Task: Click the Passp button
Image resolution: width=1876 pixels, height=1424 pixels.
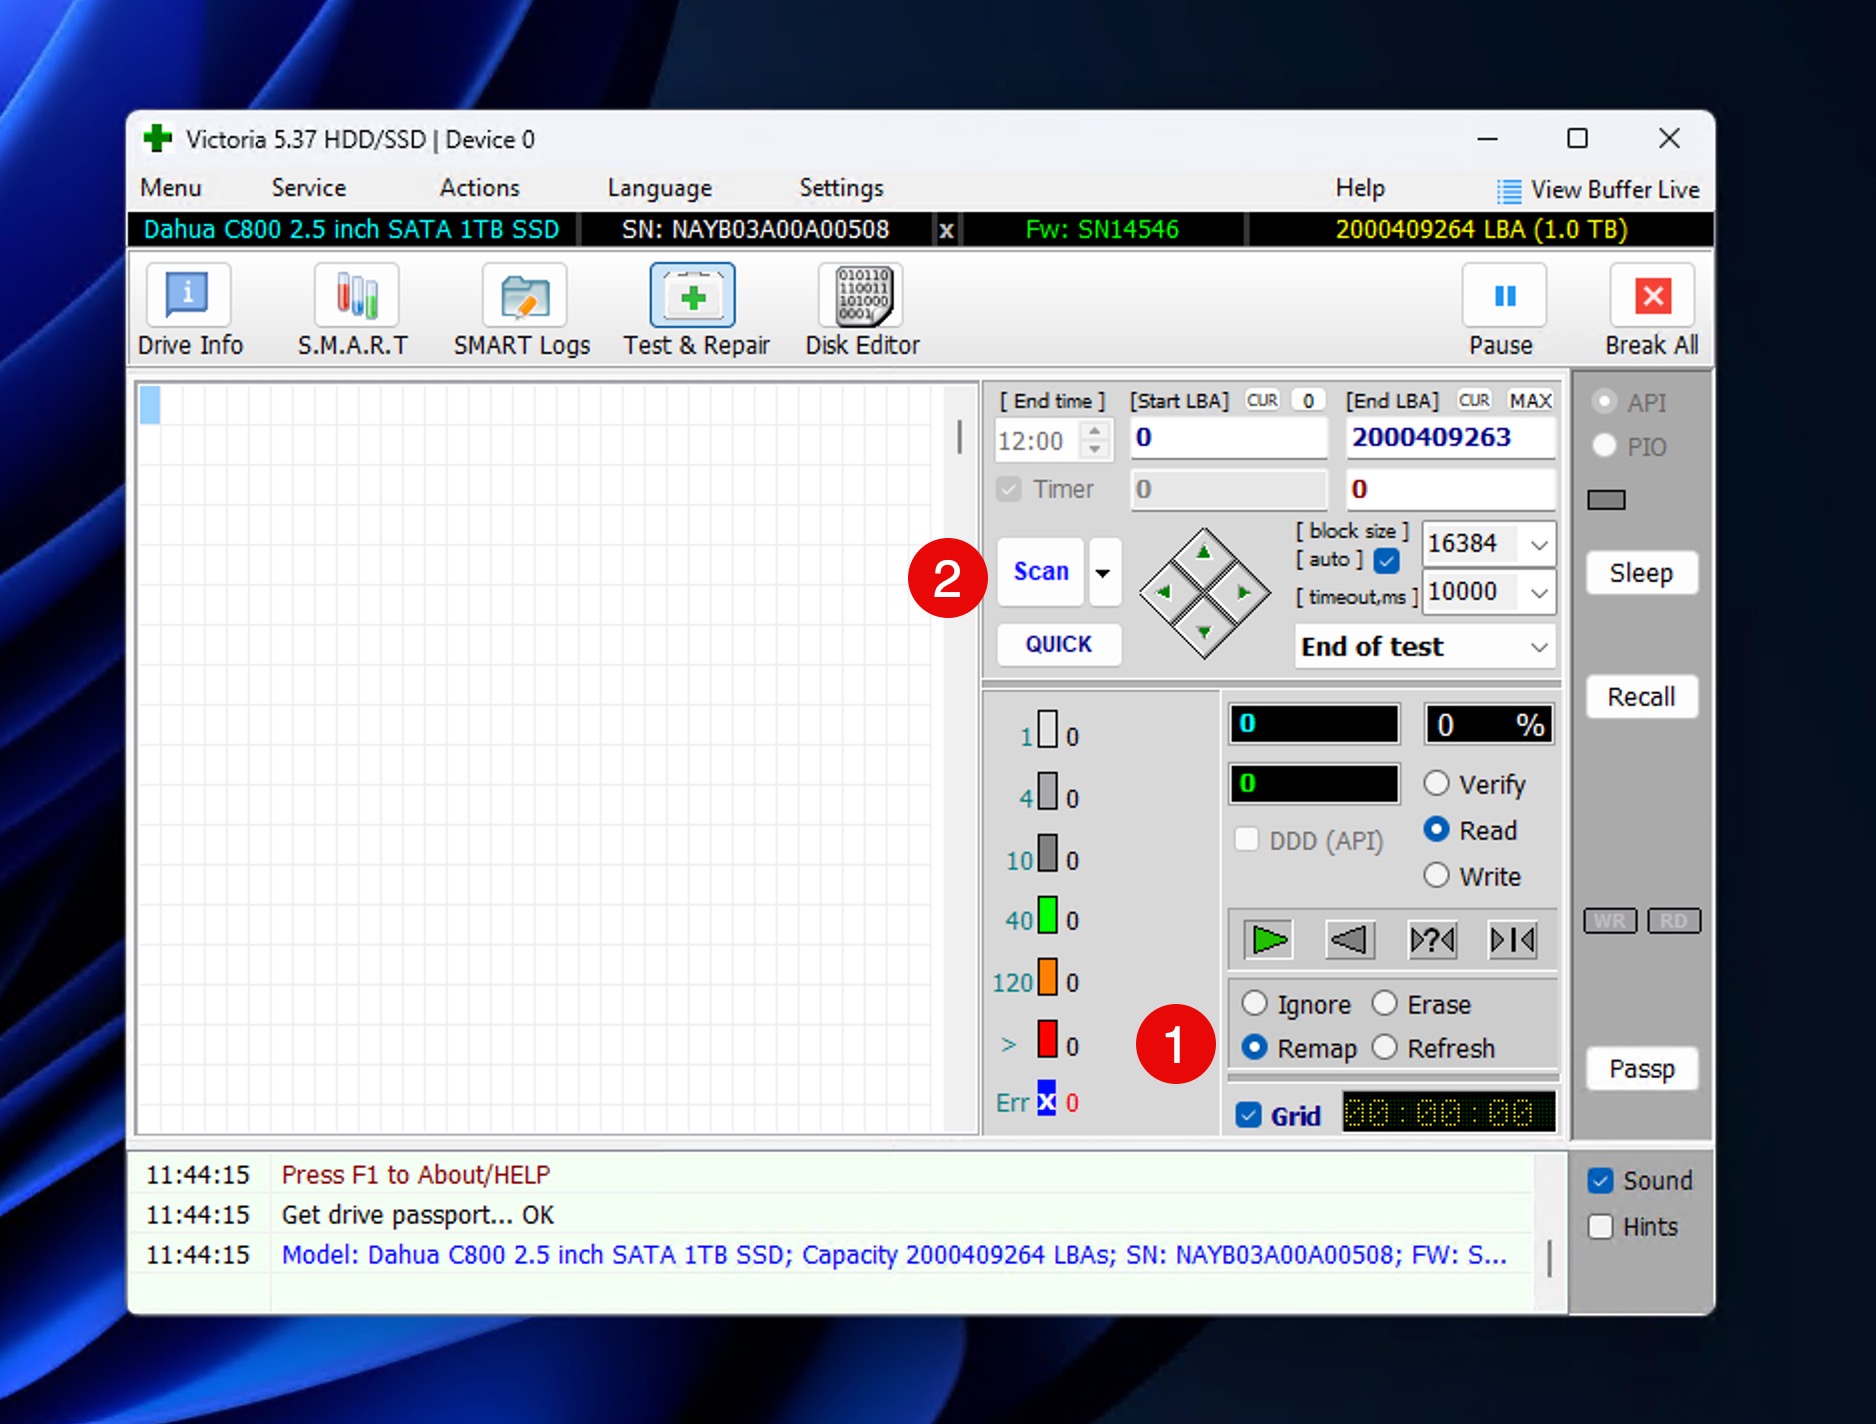Action: pyautogui.click(x=1641, y=1069)
